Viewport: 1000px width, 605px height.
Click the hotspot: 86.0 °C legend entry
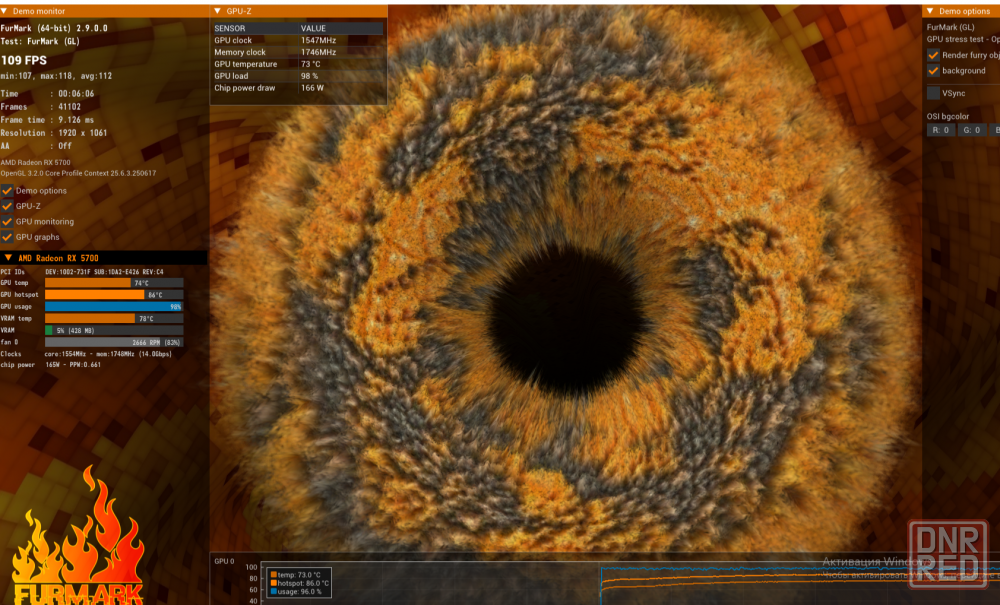tap(300, 583)
